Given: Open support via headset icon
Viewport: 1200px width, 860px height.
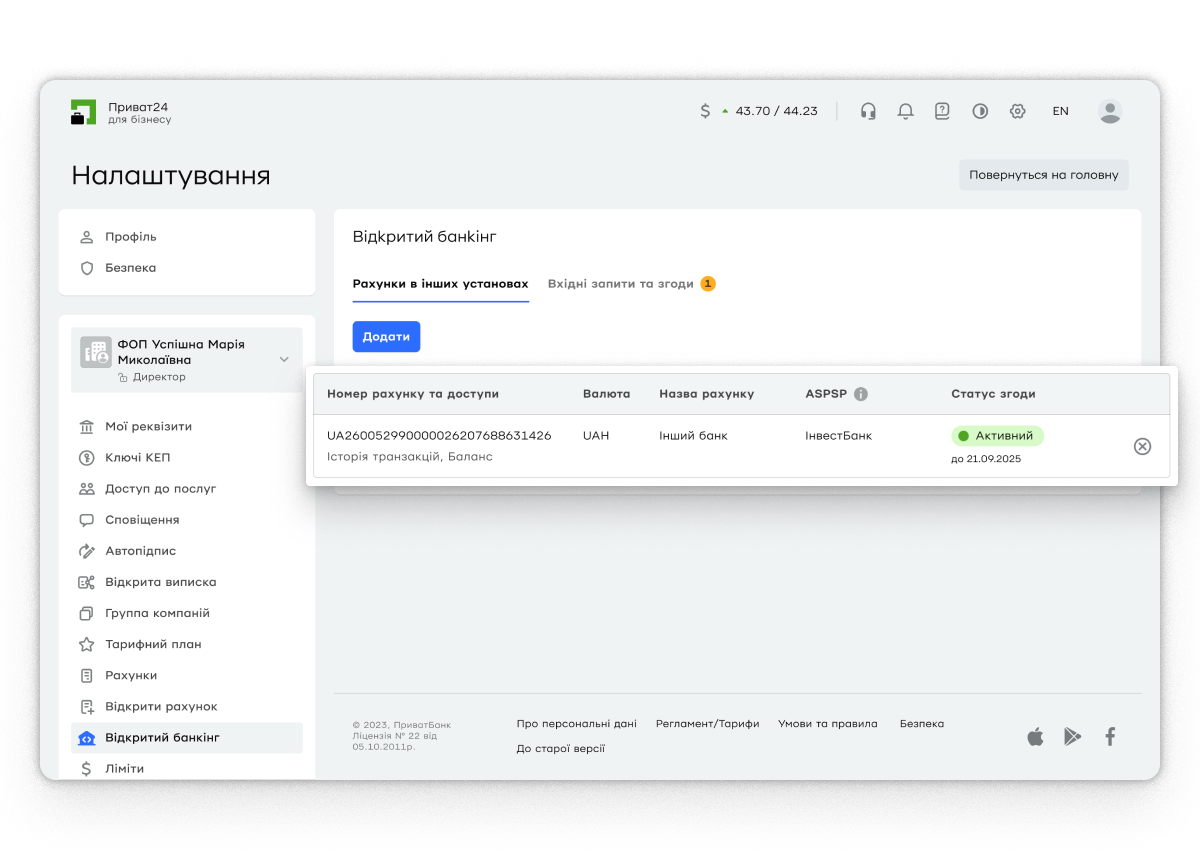Looking at the screenshot, I should click(x=868, y=111).
